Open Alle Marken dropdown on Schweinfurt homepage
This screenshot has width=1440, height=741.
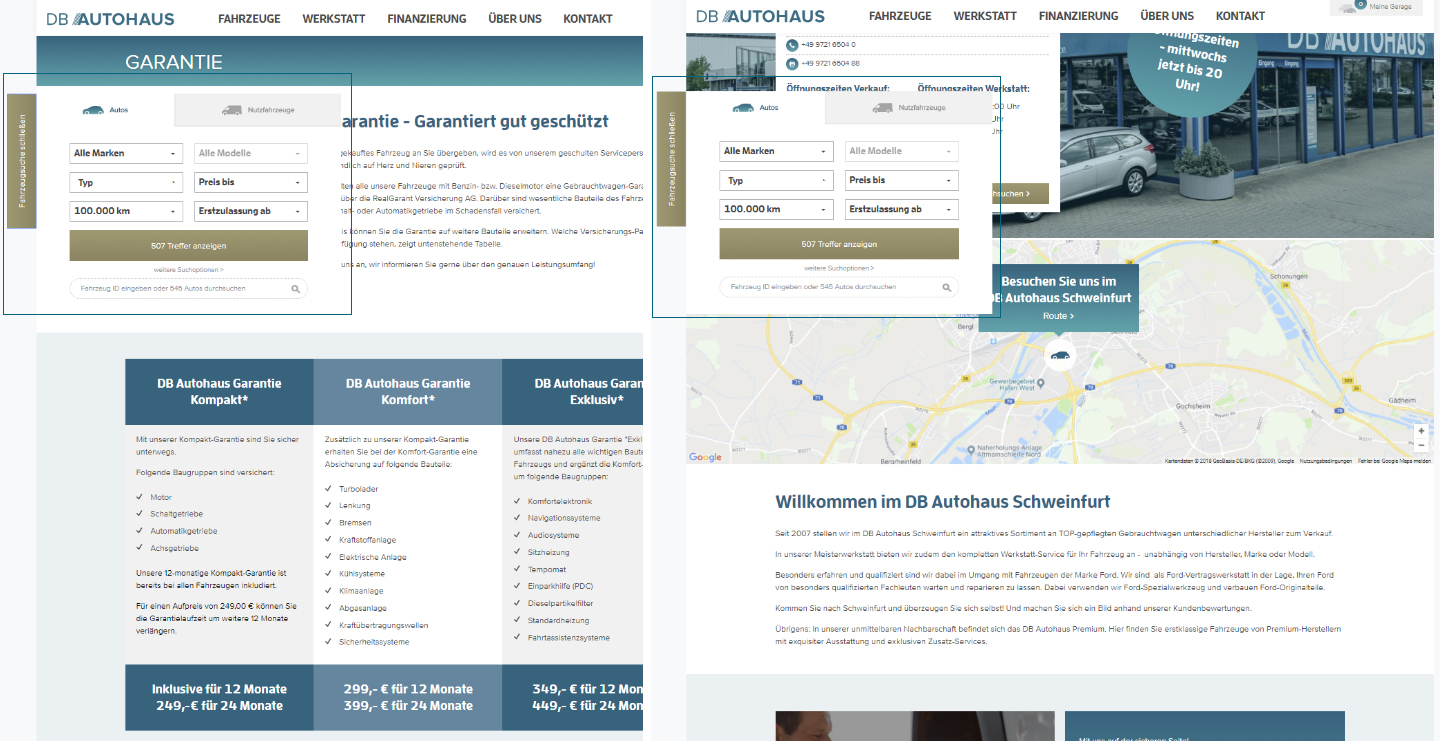click(776, 151)
